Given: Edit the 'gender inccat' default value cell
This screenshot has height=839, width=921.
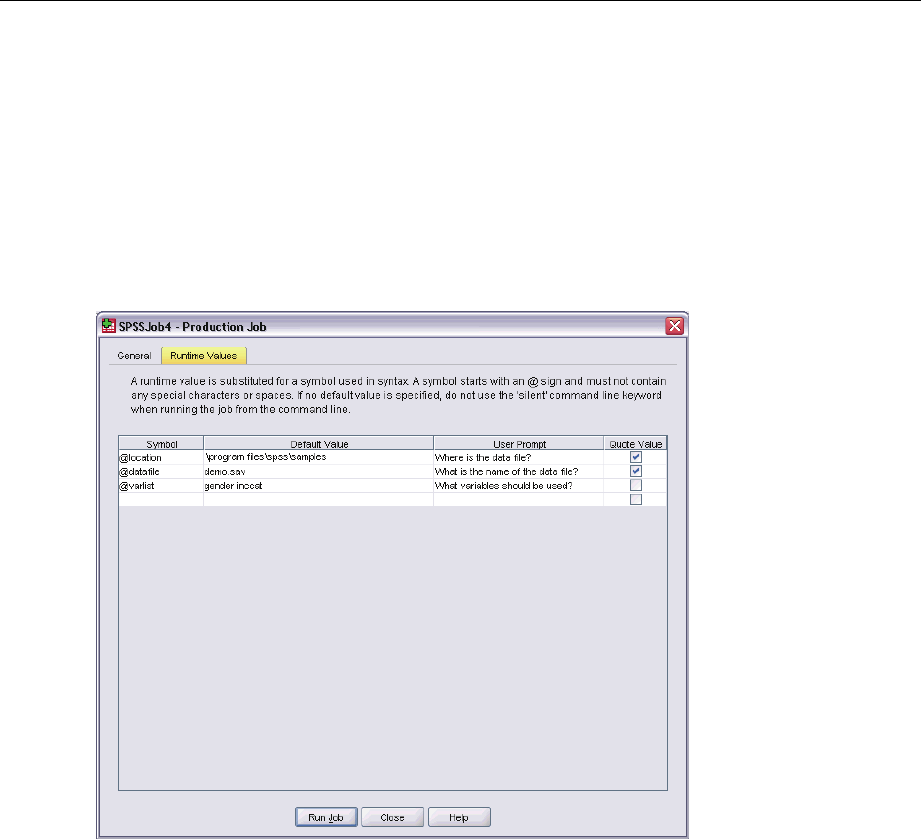Looking at the screenshot, I should (x=318, y=485).
